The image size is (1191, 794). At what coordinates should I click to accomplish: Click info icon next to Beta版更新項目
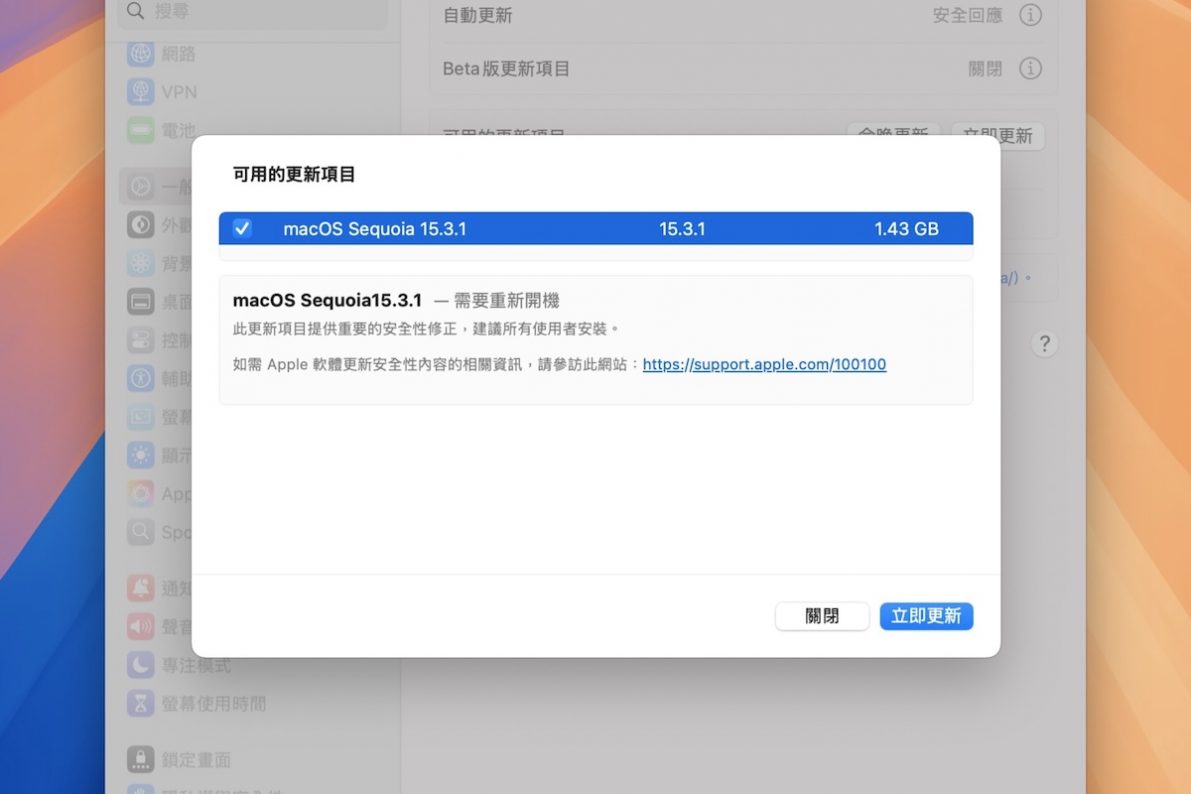1030,69
